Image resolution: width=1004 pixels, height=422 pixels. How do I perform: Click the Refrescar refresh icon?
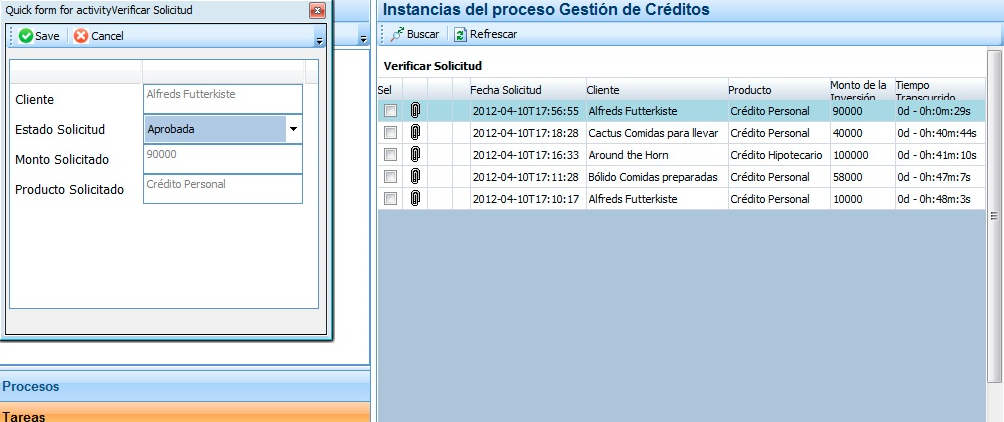coord(460,34)
